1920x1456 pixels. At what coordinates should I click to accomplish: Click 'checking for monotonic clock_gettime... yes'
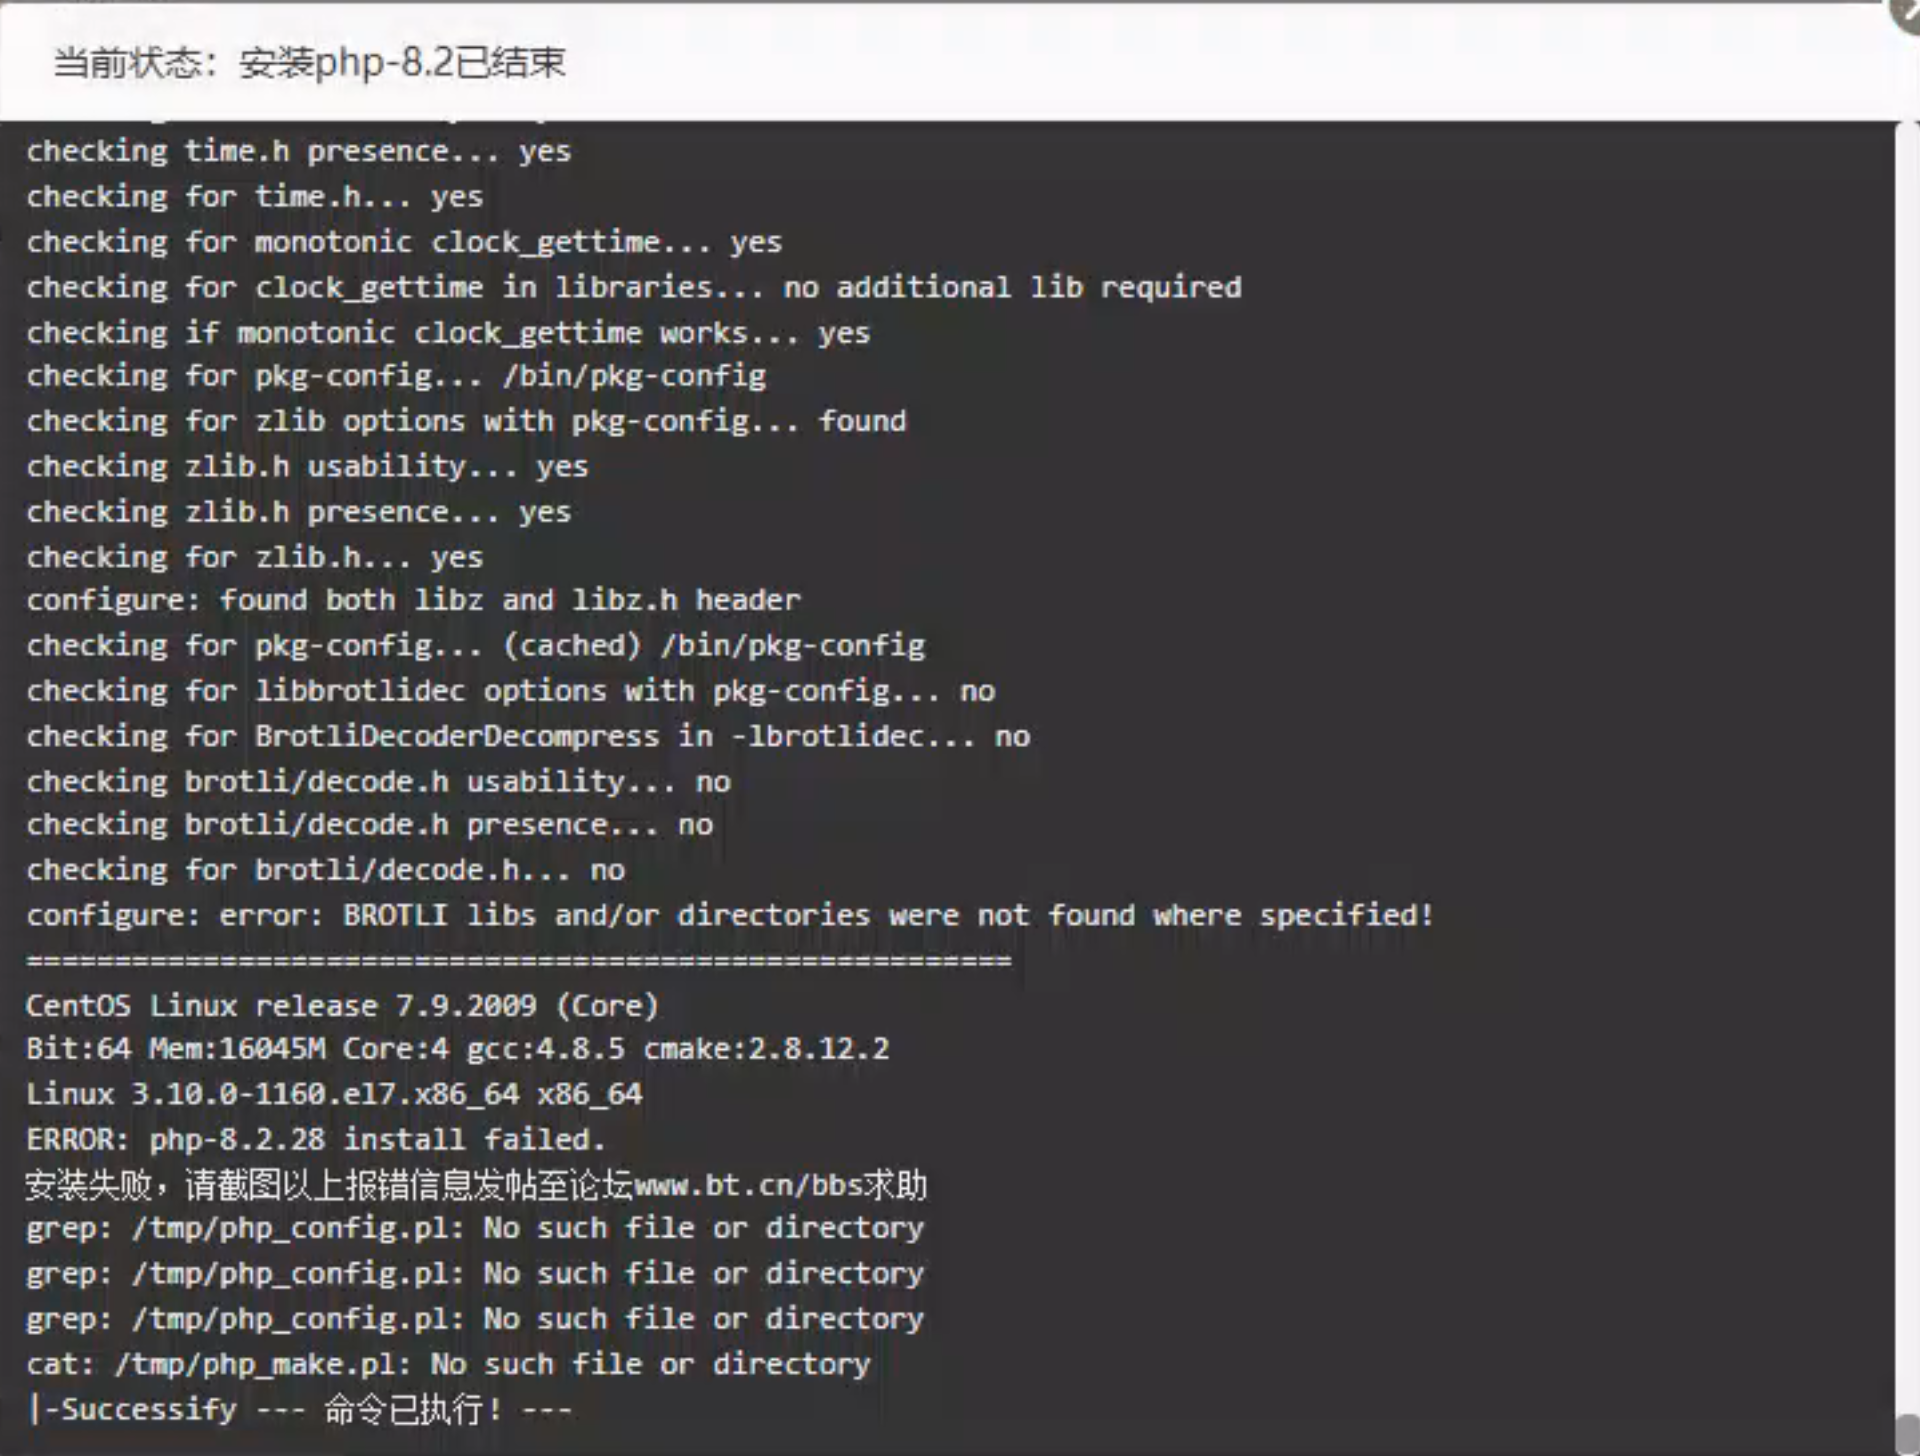(404, 243)
